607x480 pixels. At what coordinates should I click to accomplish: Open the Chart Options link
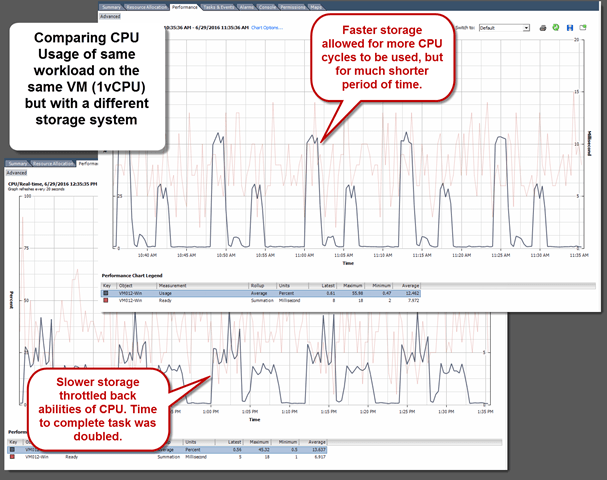266,28
